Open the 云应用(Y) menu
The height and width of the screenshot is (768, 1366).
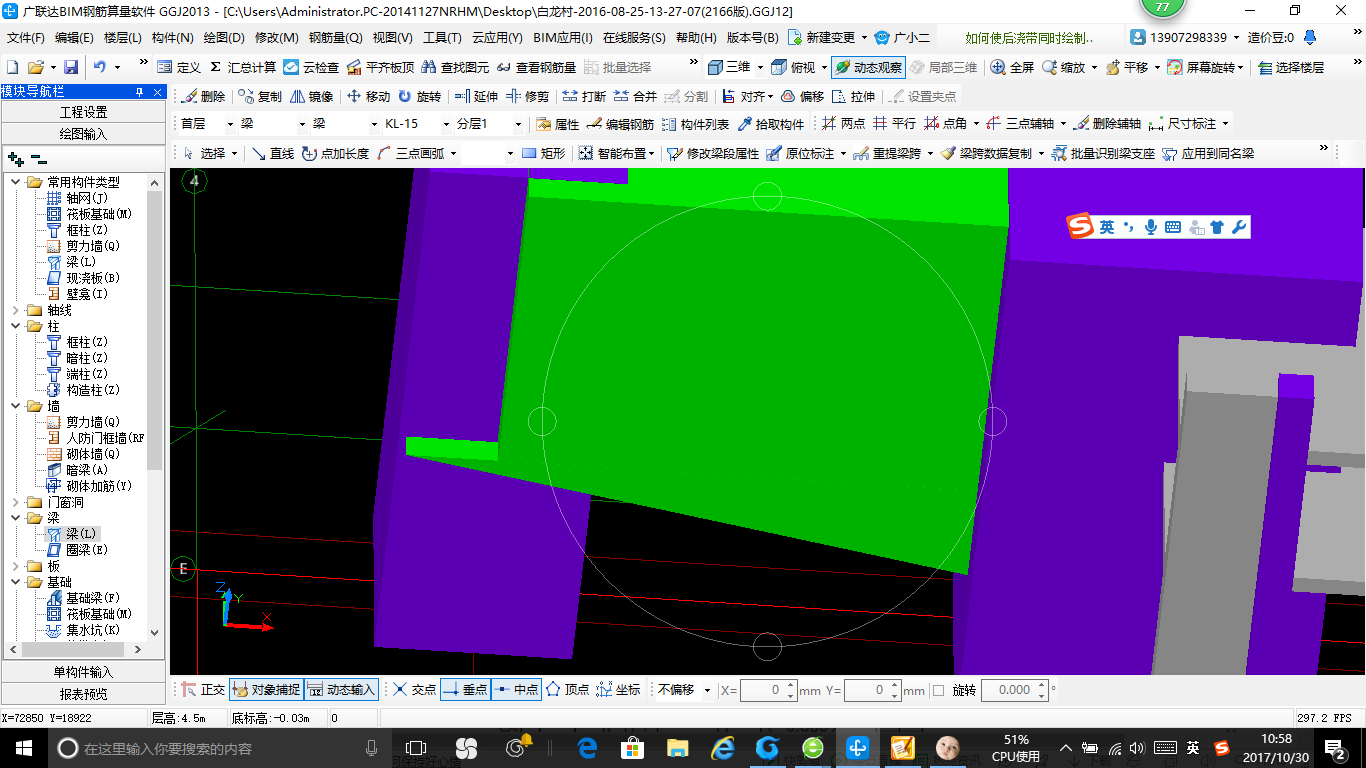tap(497, 37)
